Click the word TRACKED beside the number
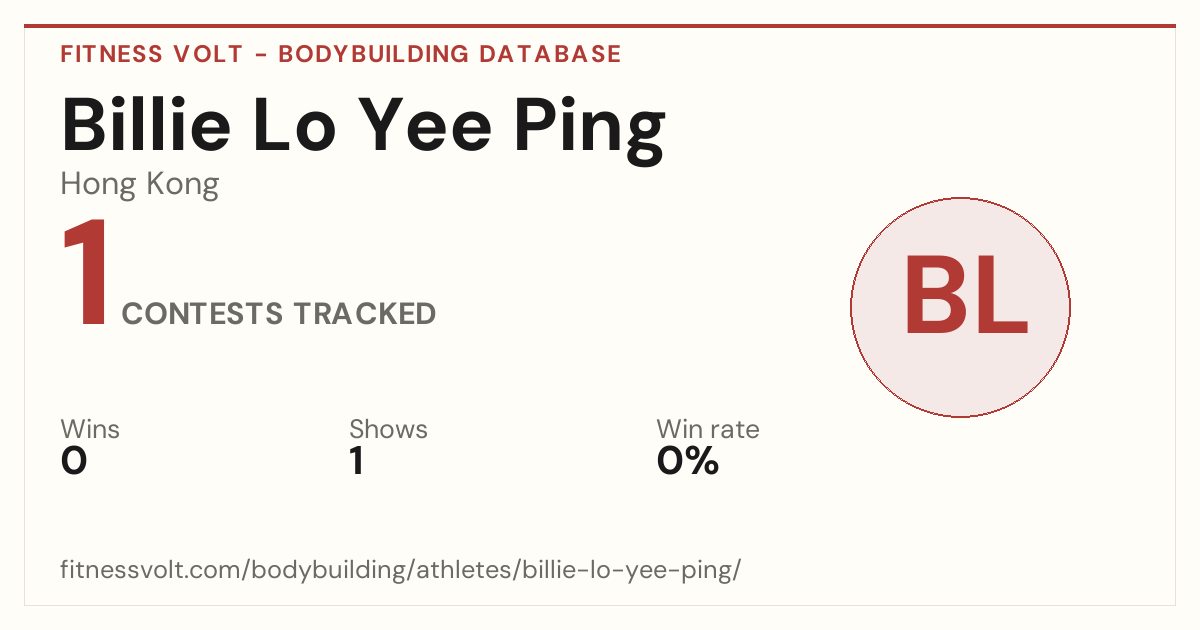Screen dimensions: 1200x630 pyautogui.click(x=365, y=314)
